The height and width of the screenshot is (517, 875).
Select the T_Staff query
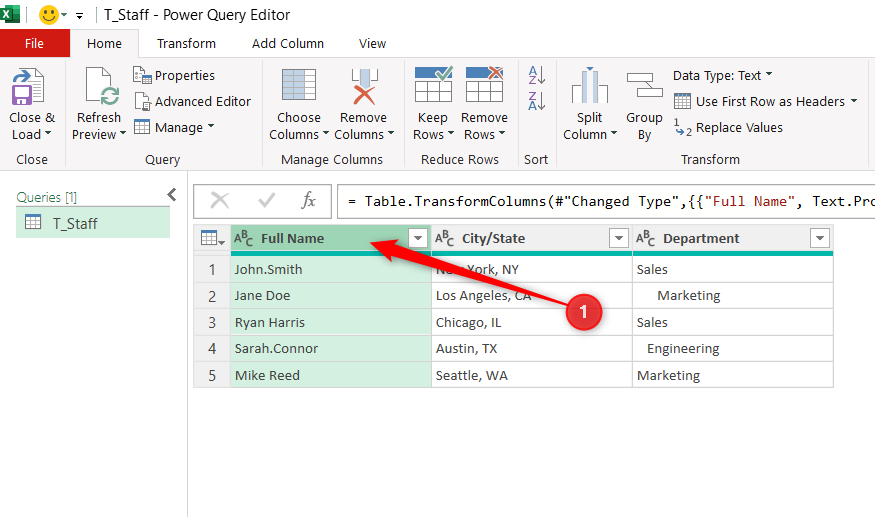click(93, 223)
